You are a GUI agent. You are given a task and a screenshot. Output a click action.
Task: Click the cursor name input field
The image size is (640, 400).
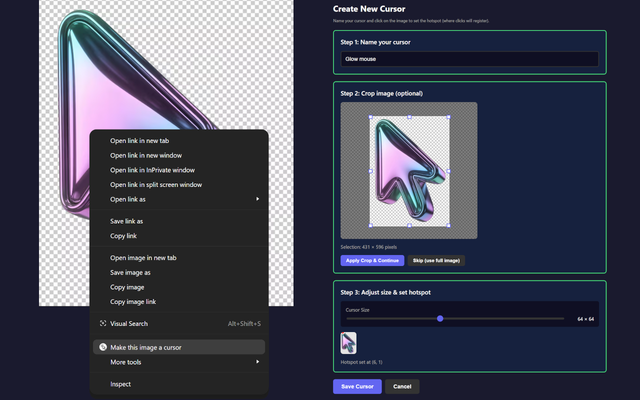(469, 59)
